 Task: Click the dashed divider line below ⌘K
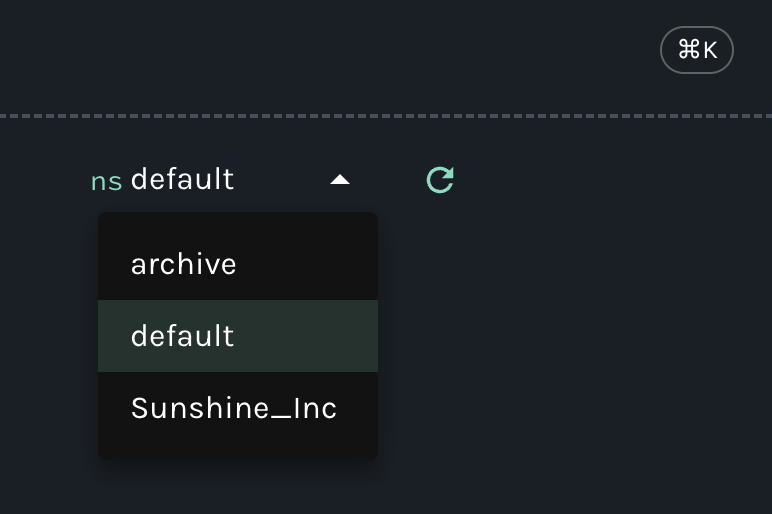coord(386,117)
